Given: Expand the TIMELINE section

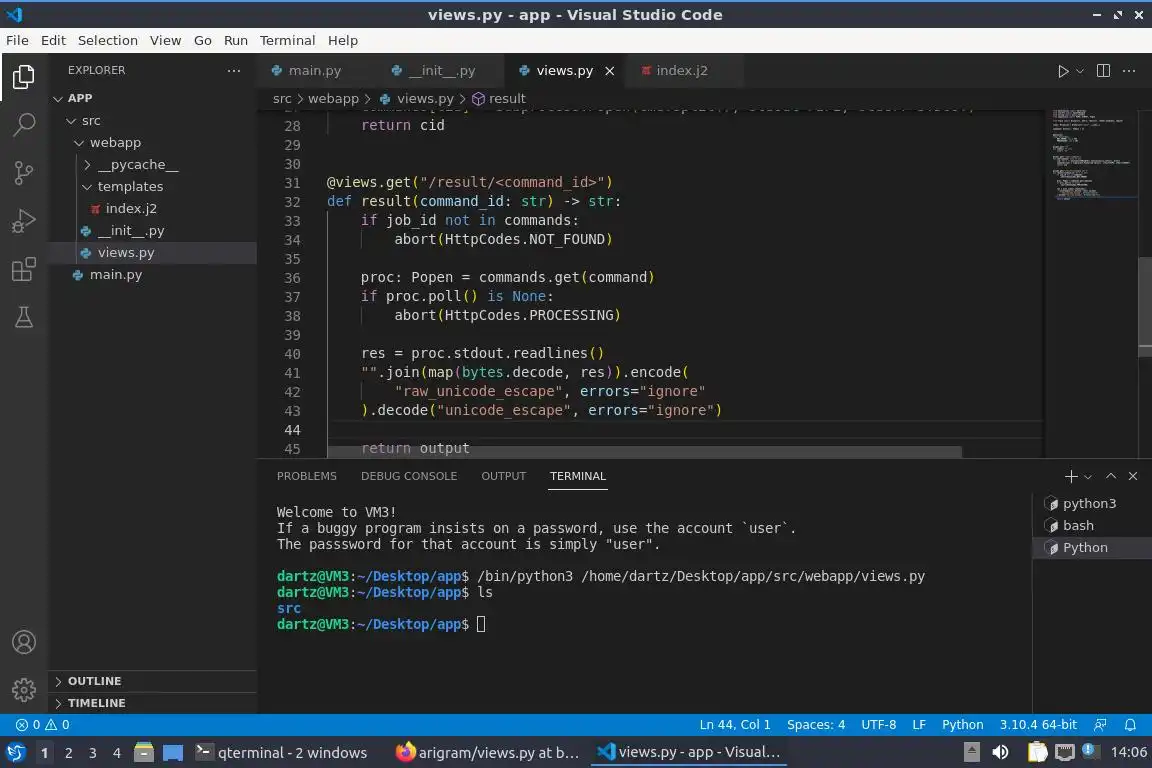Looking at the screenshot, I should tap(153, 703).
